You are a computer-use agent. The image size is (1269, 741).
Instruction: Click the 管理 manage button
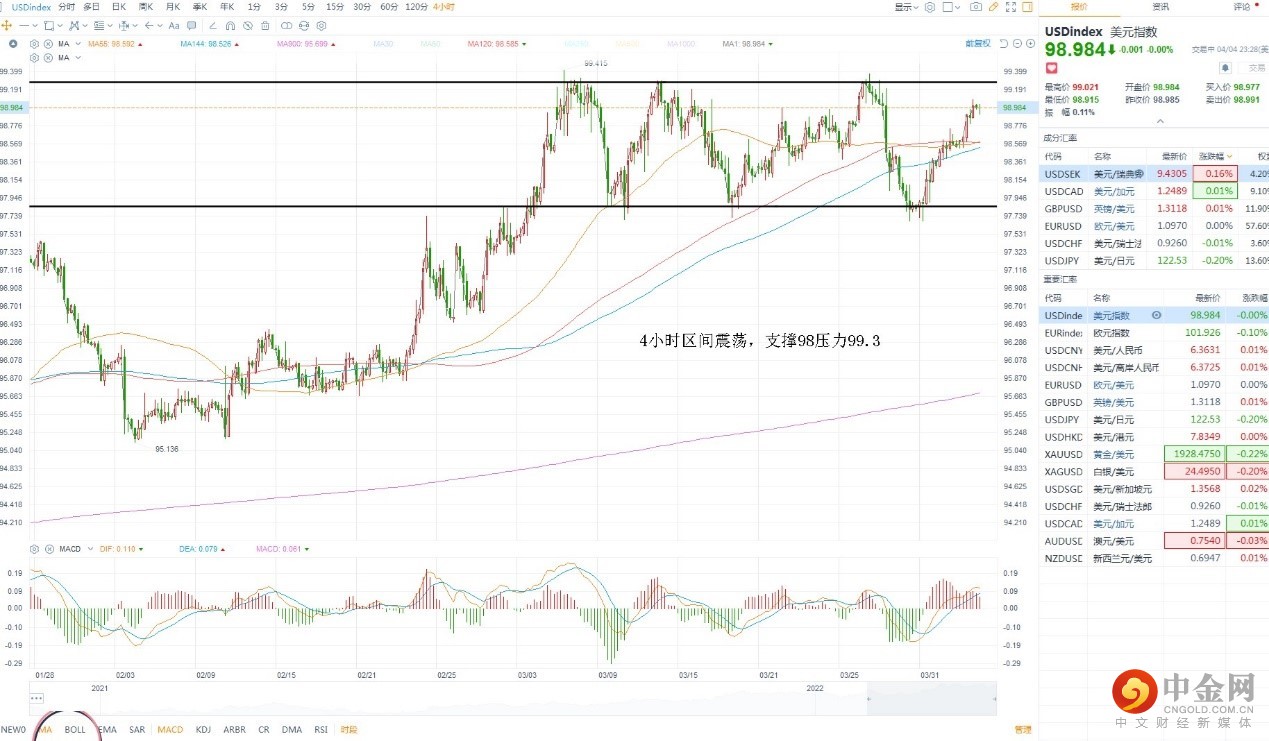(1022, 730)
